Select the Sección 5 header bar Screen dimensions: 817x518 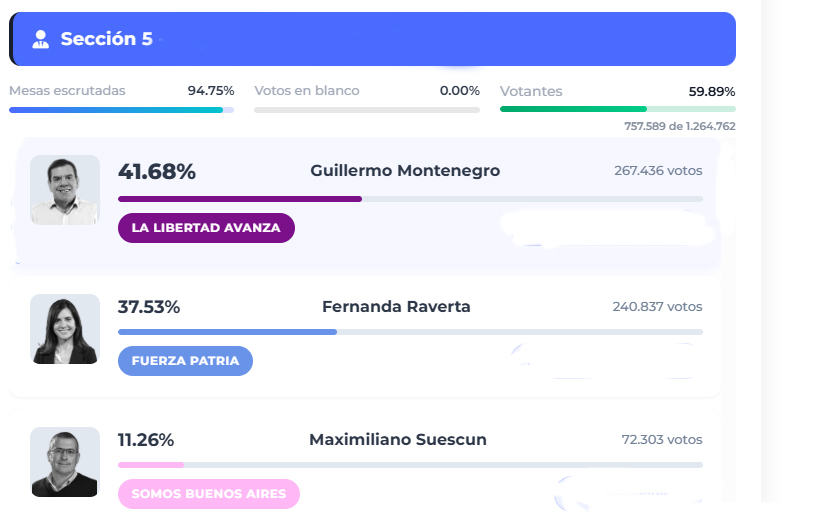tap(400, 40)
